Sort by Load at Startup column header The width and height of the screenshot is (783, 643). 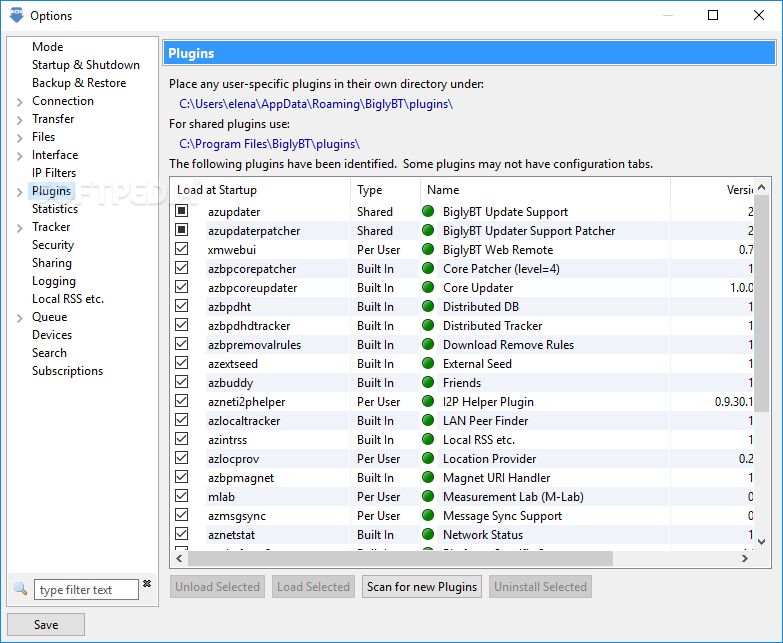point(261,190)
